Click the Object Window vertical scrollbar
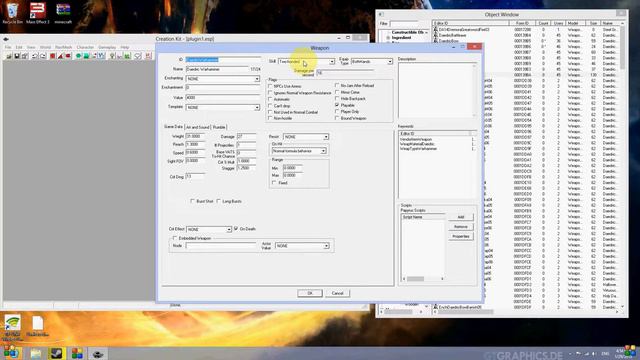This screenshot has width=640, height=360. pyautogui.click(x=622, y=165)
